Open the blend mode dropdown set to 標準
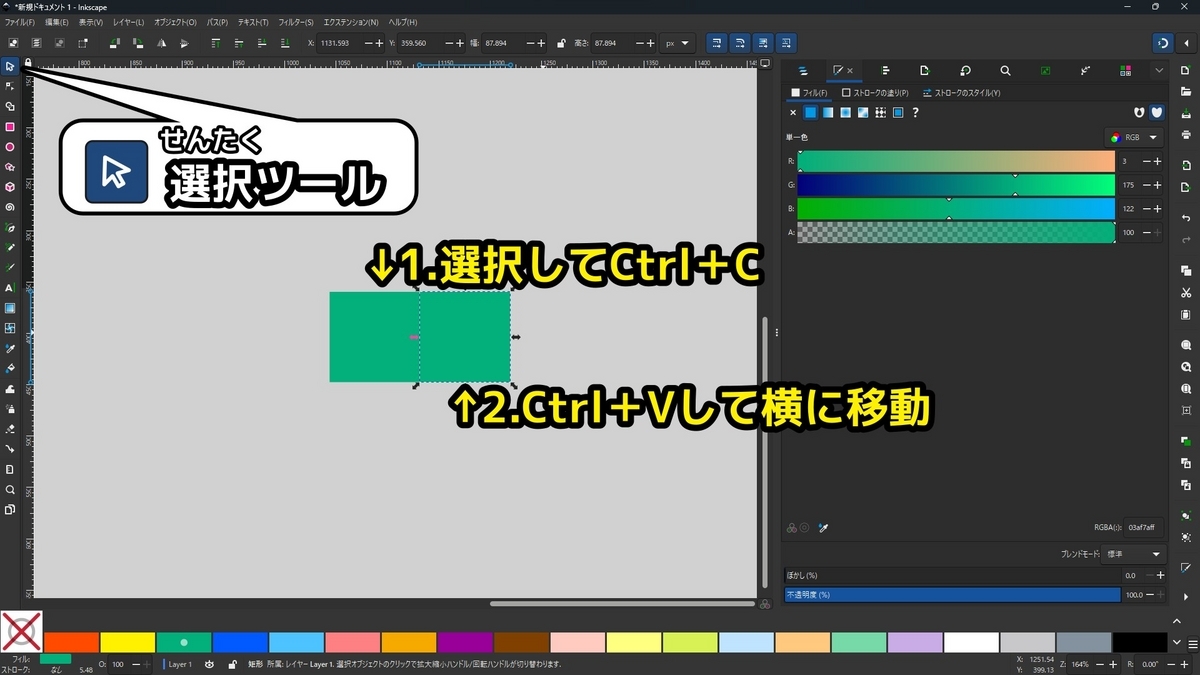1200x675 pixels. click(1133, 554)
